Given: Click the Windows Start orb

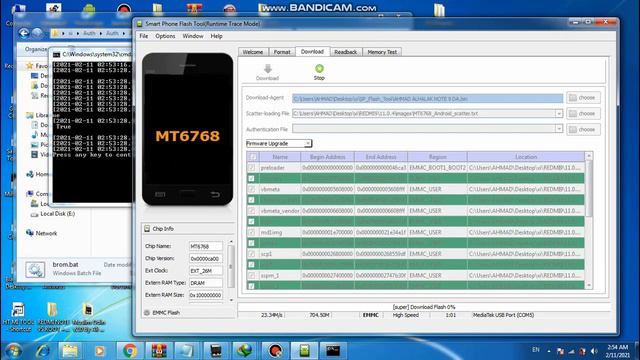Looking at the screenshot, I should 13,351.
